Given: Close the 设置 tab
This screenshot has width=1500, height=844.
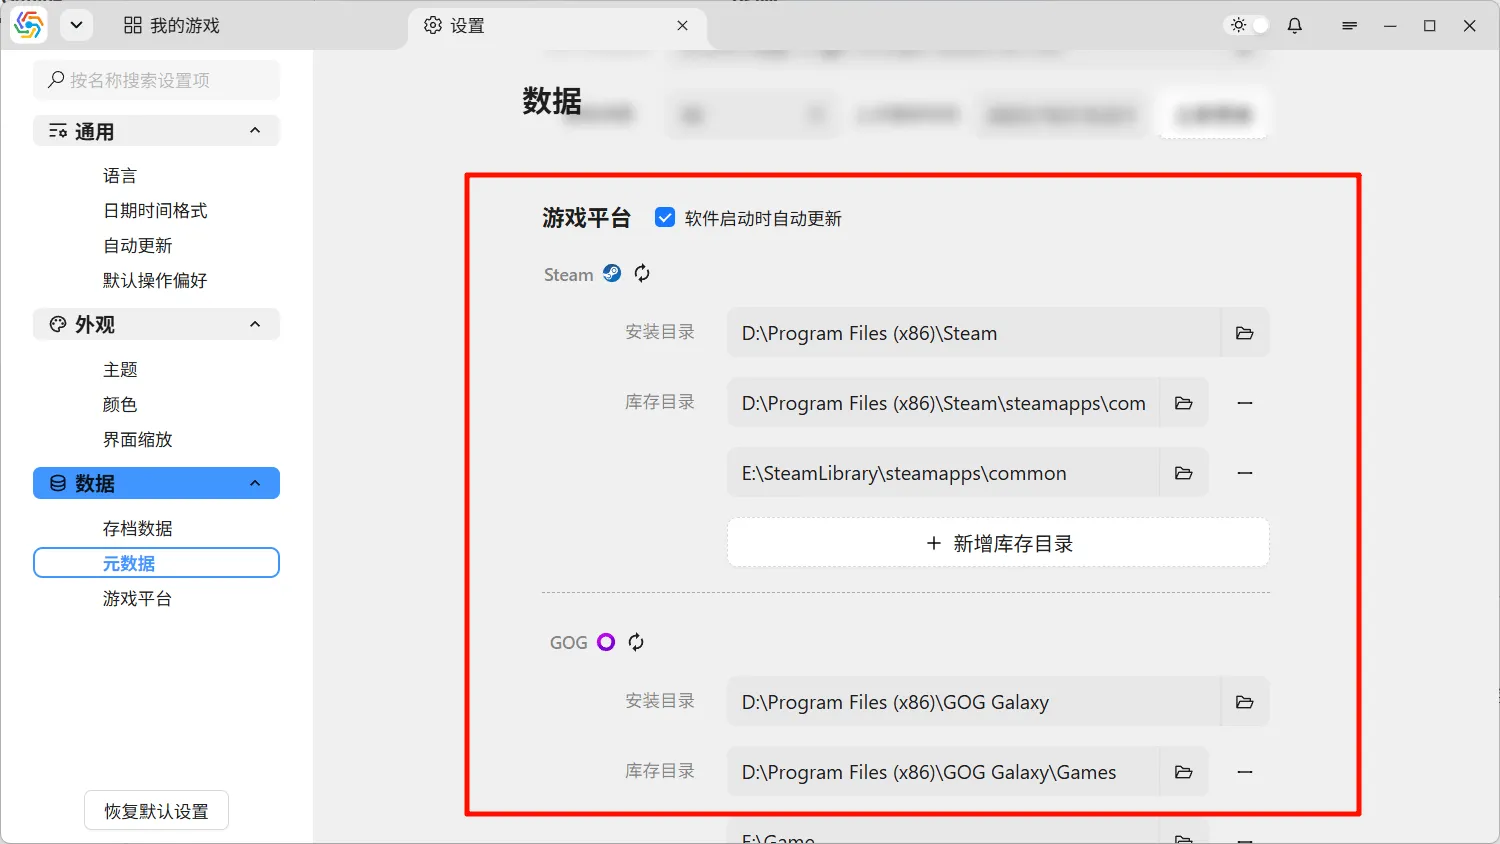Looking at the screenshot, I should tap(682, 26).
